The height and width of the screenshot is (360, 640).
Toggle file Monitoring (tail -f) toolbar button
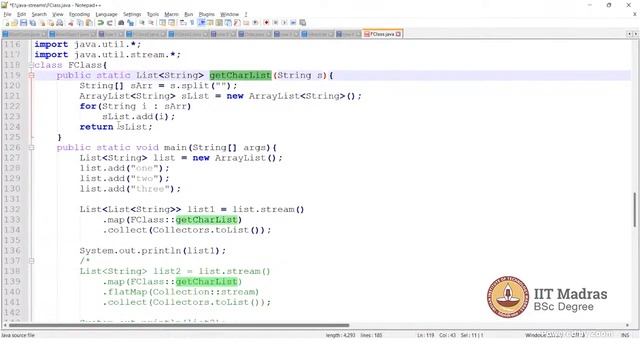[x=255, y=22]
